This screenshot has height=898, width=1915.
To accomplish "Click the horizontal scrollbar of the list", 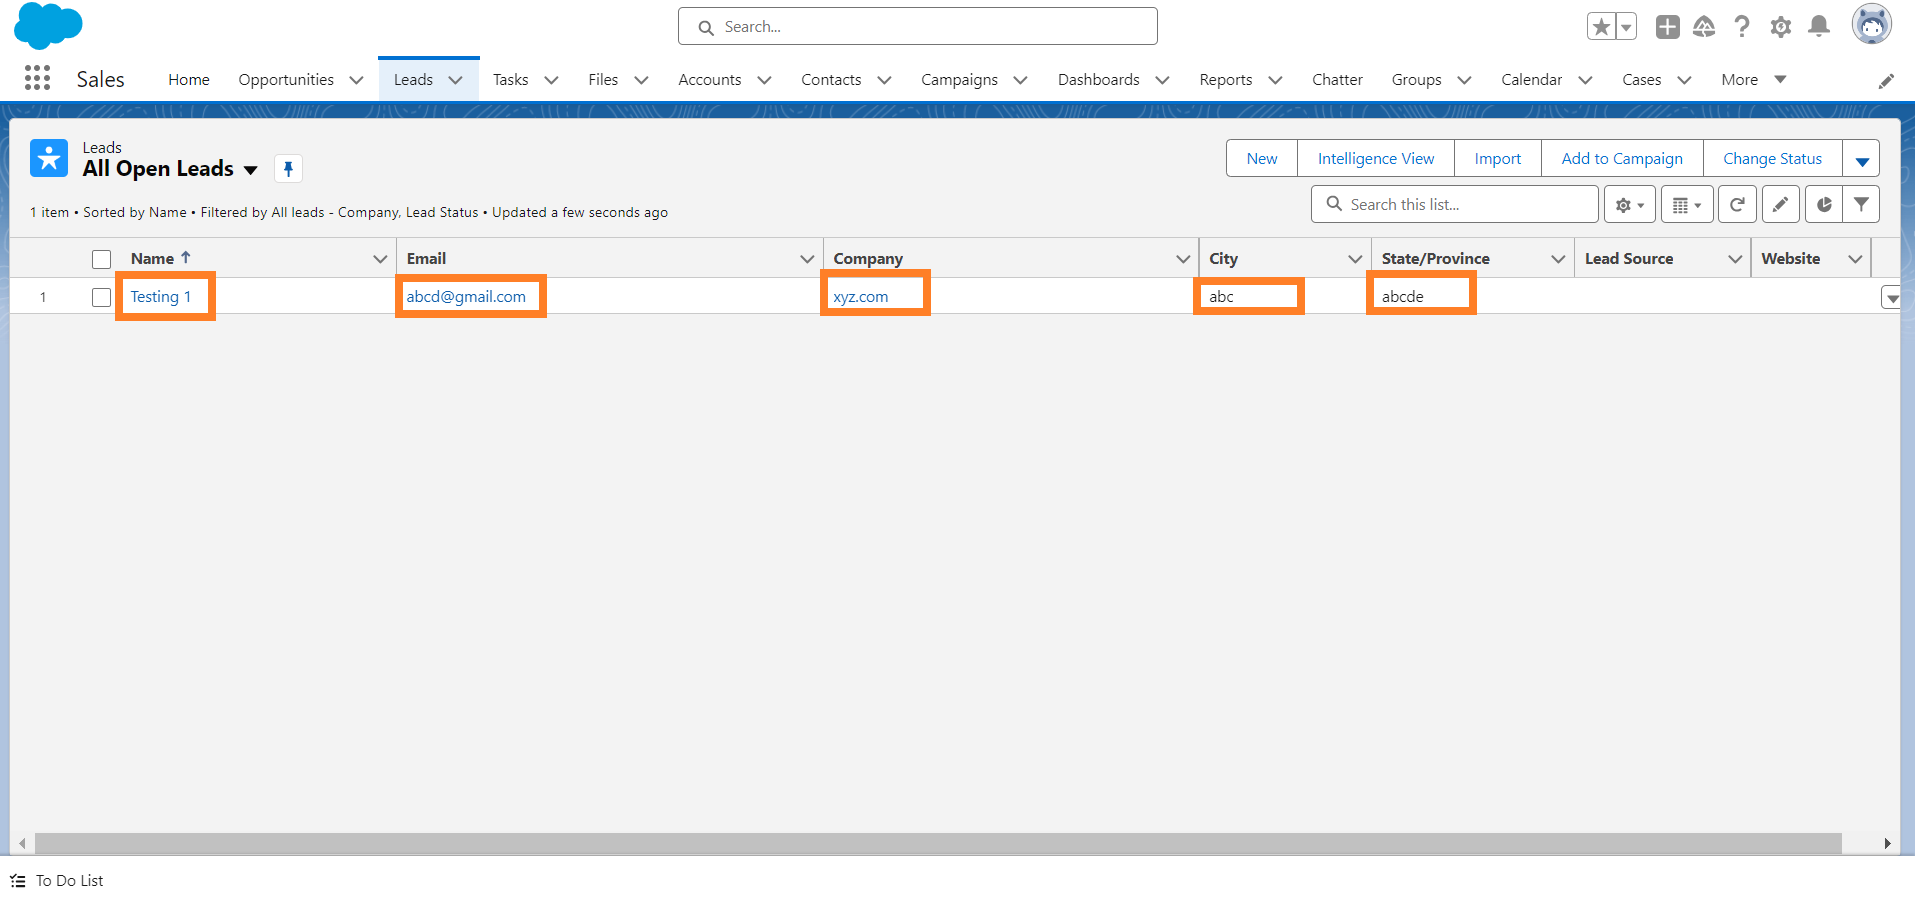I will coord(937,843).
